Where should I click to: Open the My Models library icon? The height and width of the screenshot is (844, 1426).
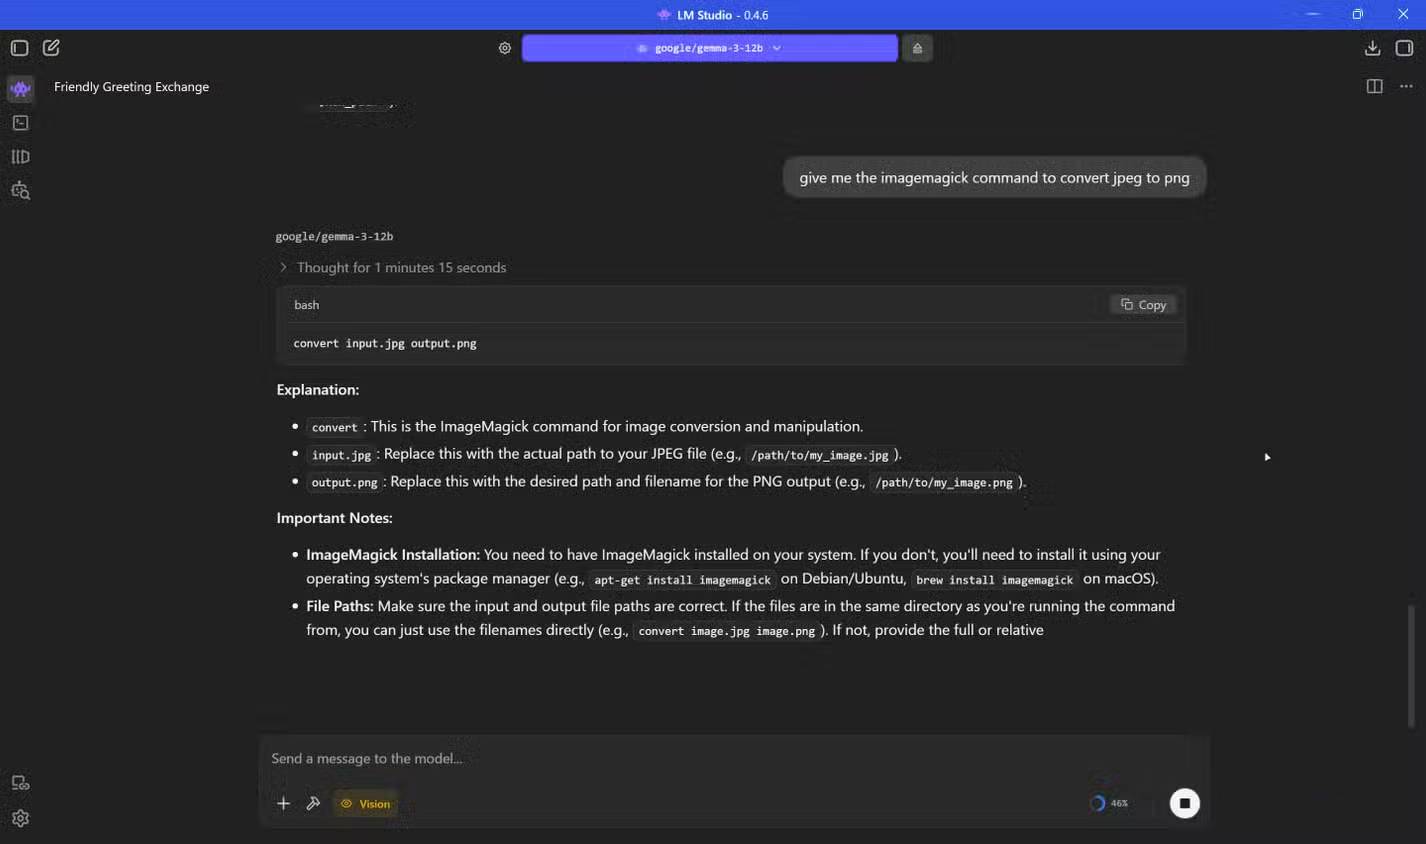point(20,157)
